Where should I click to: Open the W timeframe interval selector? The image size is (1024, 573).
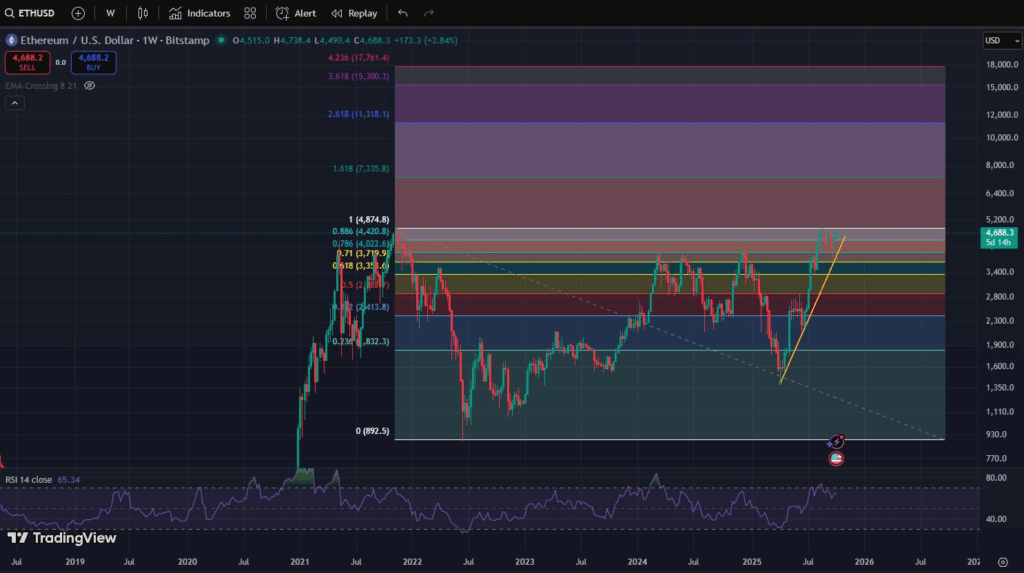pyautogui.click(x=110, y=13)
